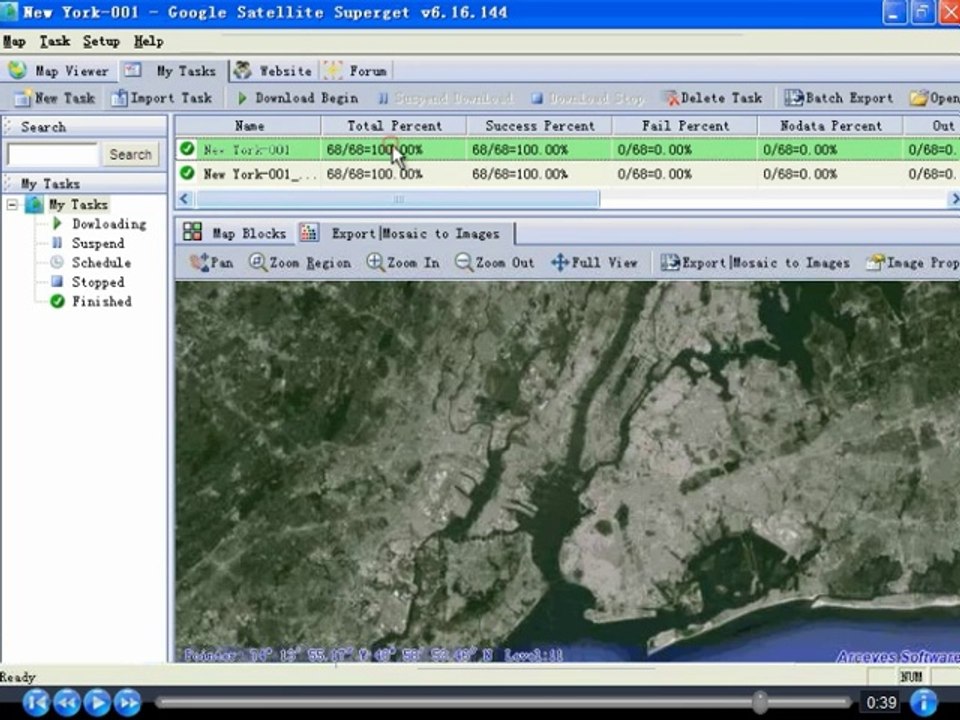Image resolution: width=960 pixels, height=720 pixels.
Task: Click the Suspend Download icon
Action: 383,99
